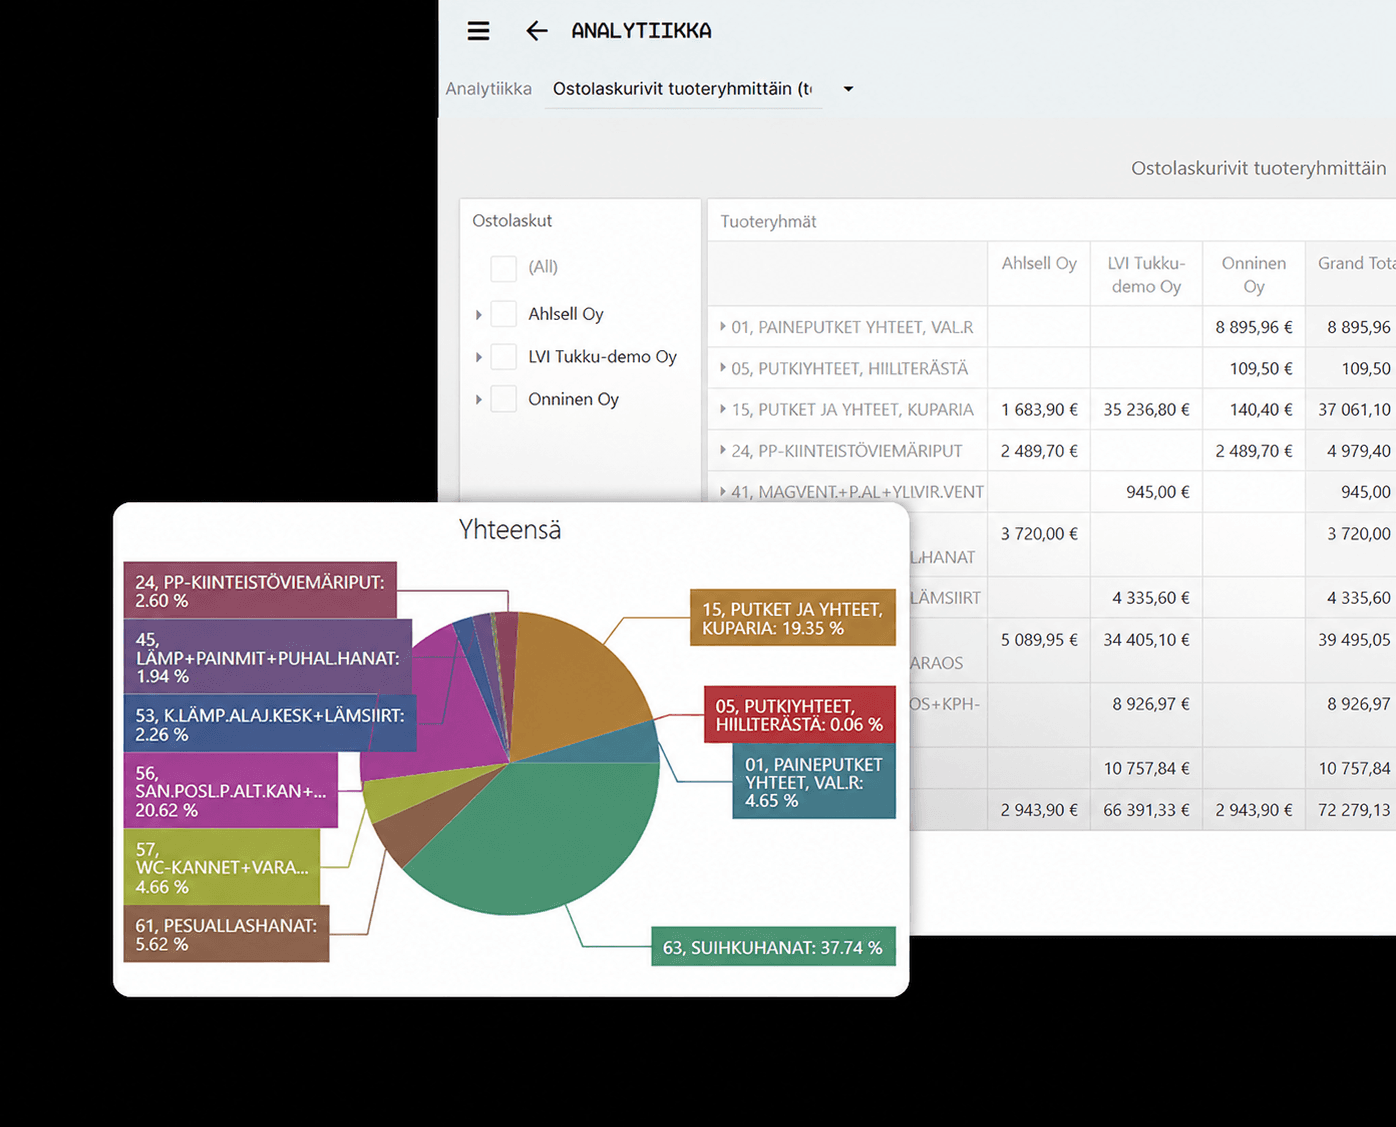The image size is (1396, 1127).
Task: Click the Tuoteryhmät panel heading
Action: (x=768, y=221)
